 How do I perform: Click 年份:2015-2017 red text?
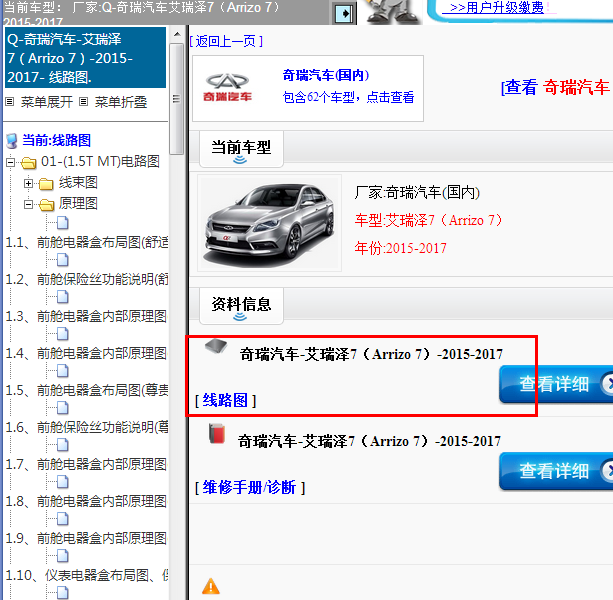tap(400, 248)
